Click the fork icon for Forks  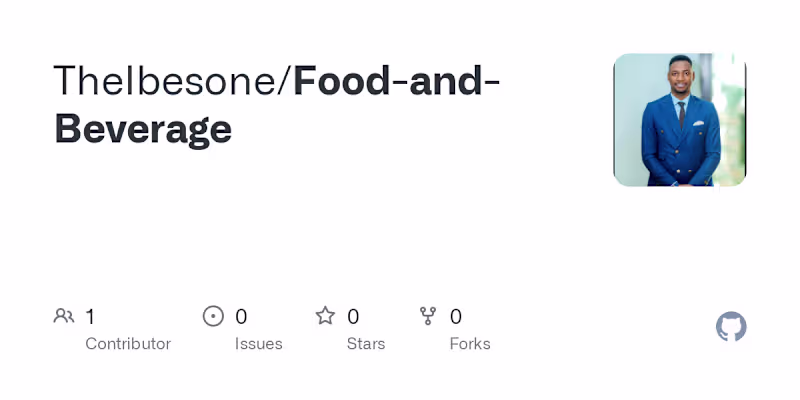click(428, 316)
